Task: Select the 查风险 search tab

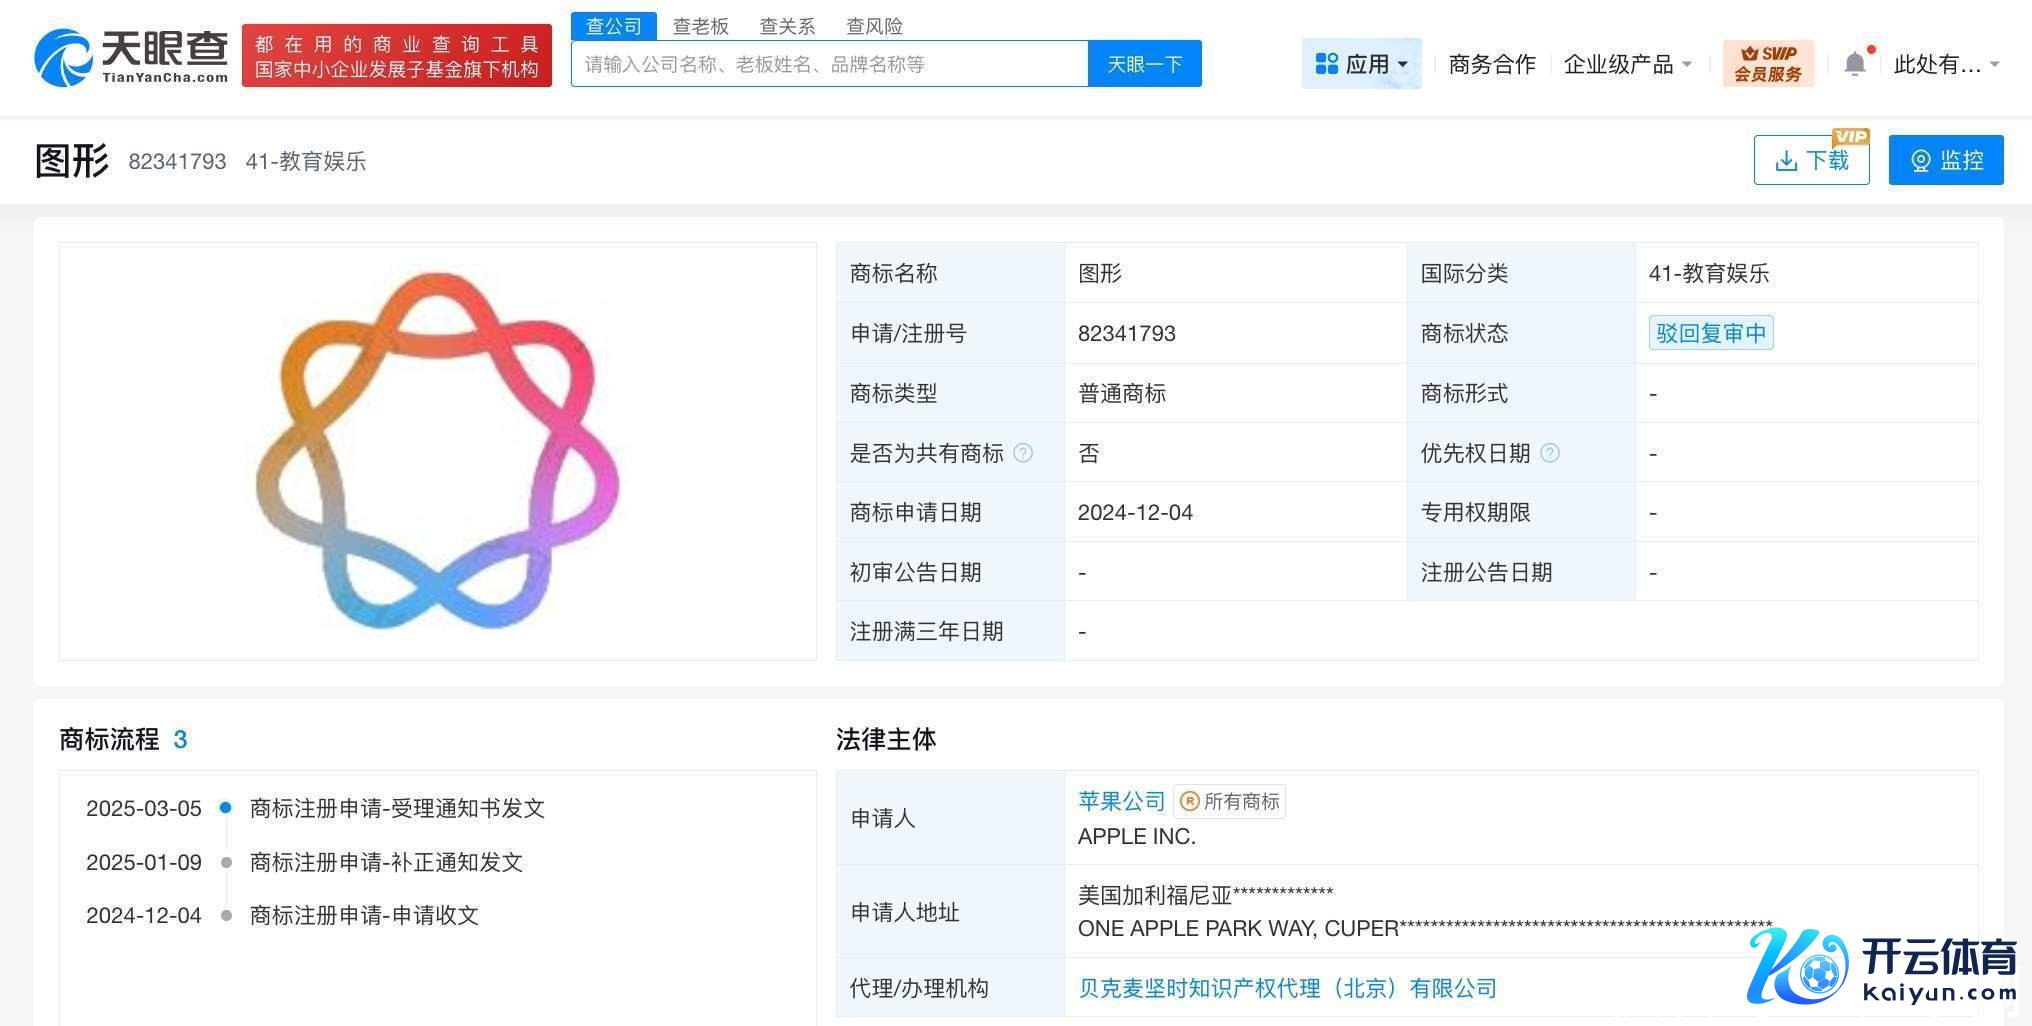Action: pyautogui.click(x=874, y=26)
